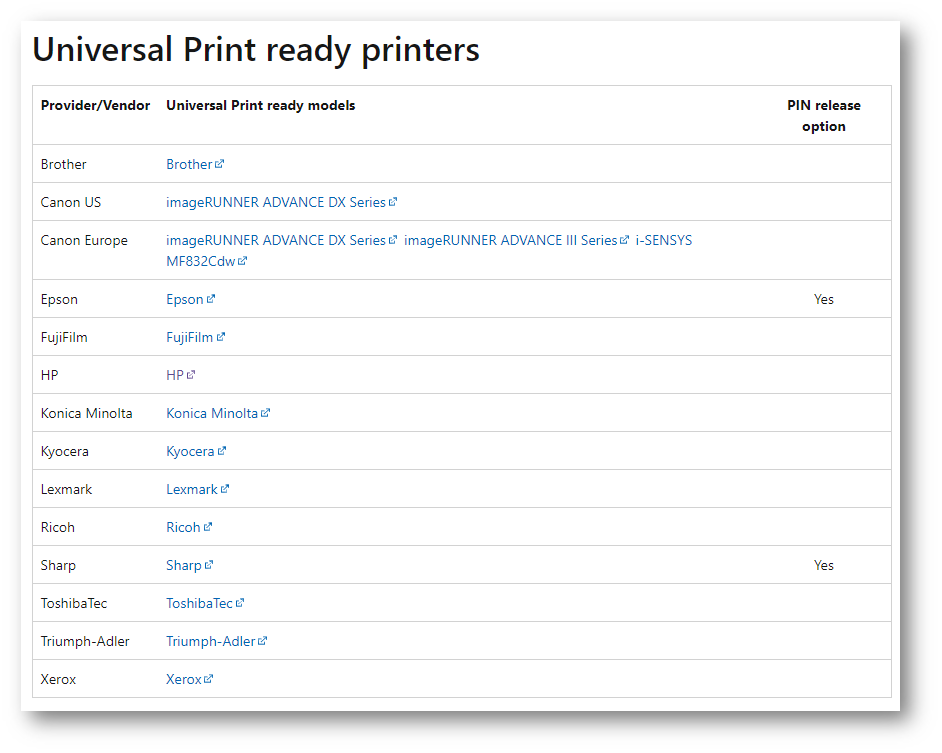942x753 pixels.
Task: Select the 'Triumph-Adler' vendor name cell
Action: [x=85, y=641]
